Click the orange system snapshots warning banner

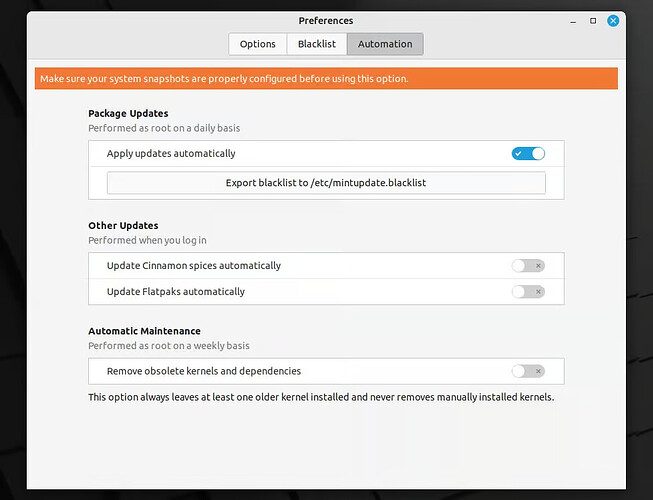pos(326,78)
